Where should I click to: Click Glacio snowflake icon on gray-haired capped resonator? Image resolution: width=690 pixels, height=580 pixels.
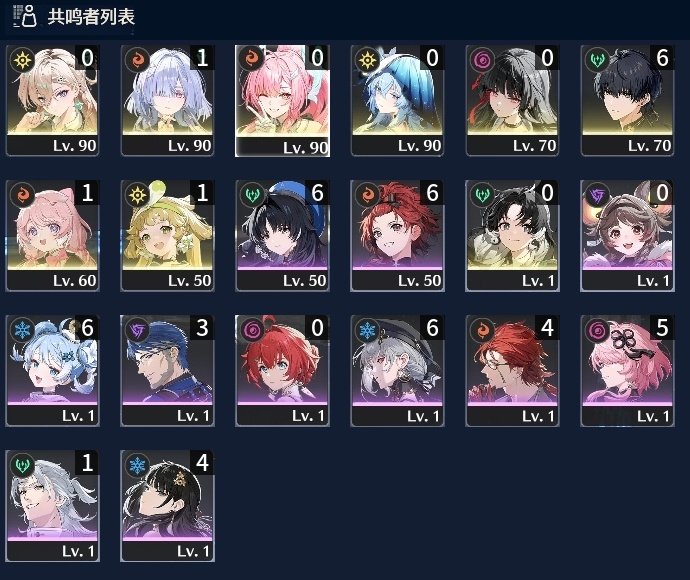[x=367, y=330]
